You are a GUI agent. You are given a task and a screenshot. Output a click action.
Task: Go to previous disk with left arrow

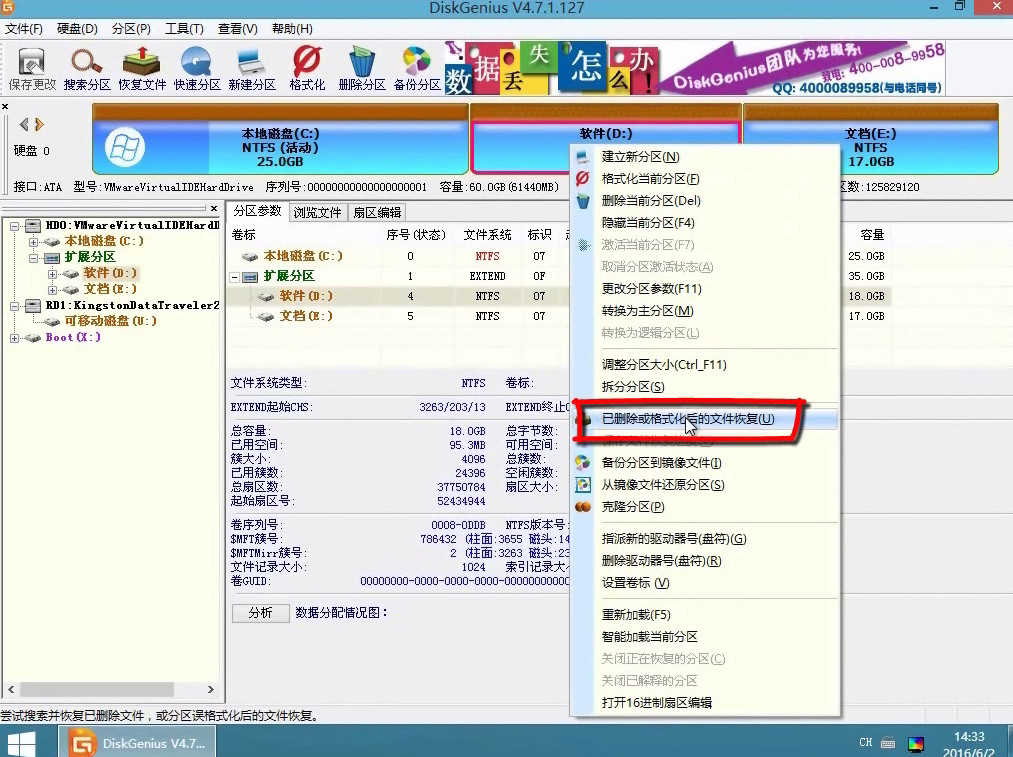click(x=24, y=124)
